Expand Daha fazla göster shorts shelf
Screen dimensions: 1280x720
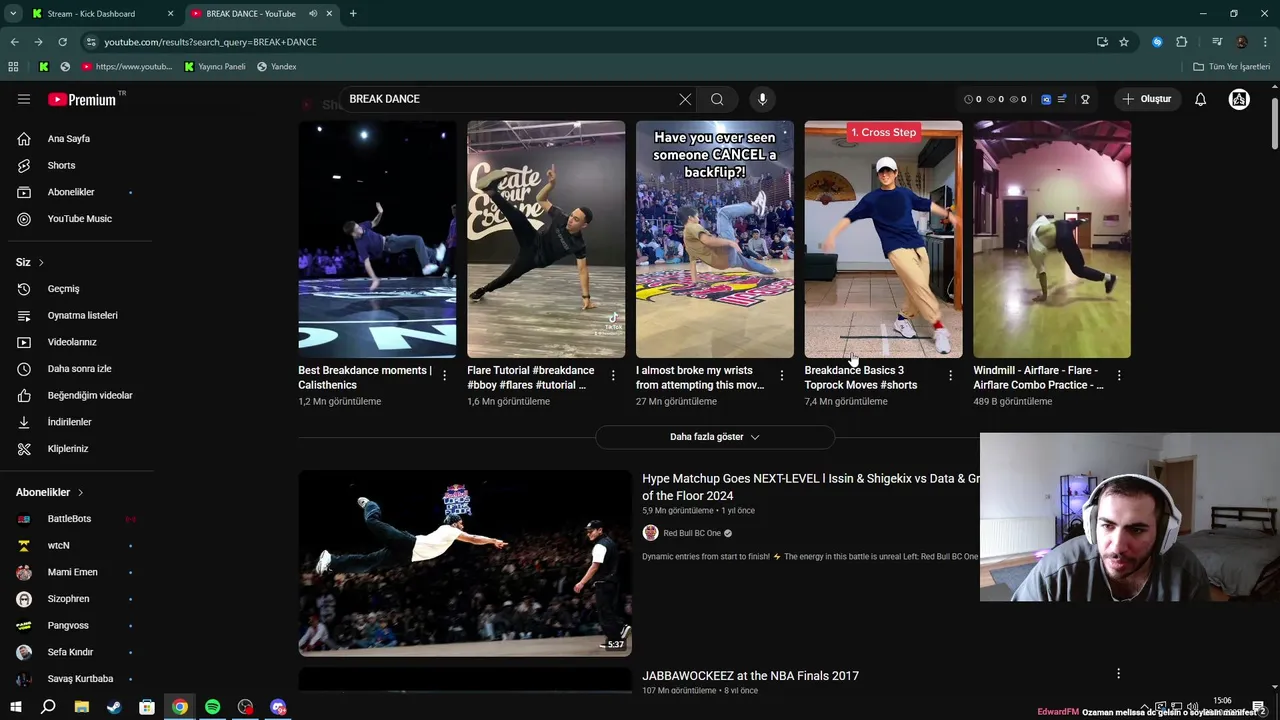(715, 437)
